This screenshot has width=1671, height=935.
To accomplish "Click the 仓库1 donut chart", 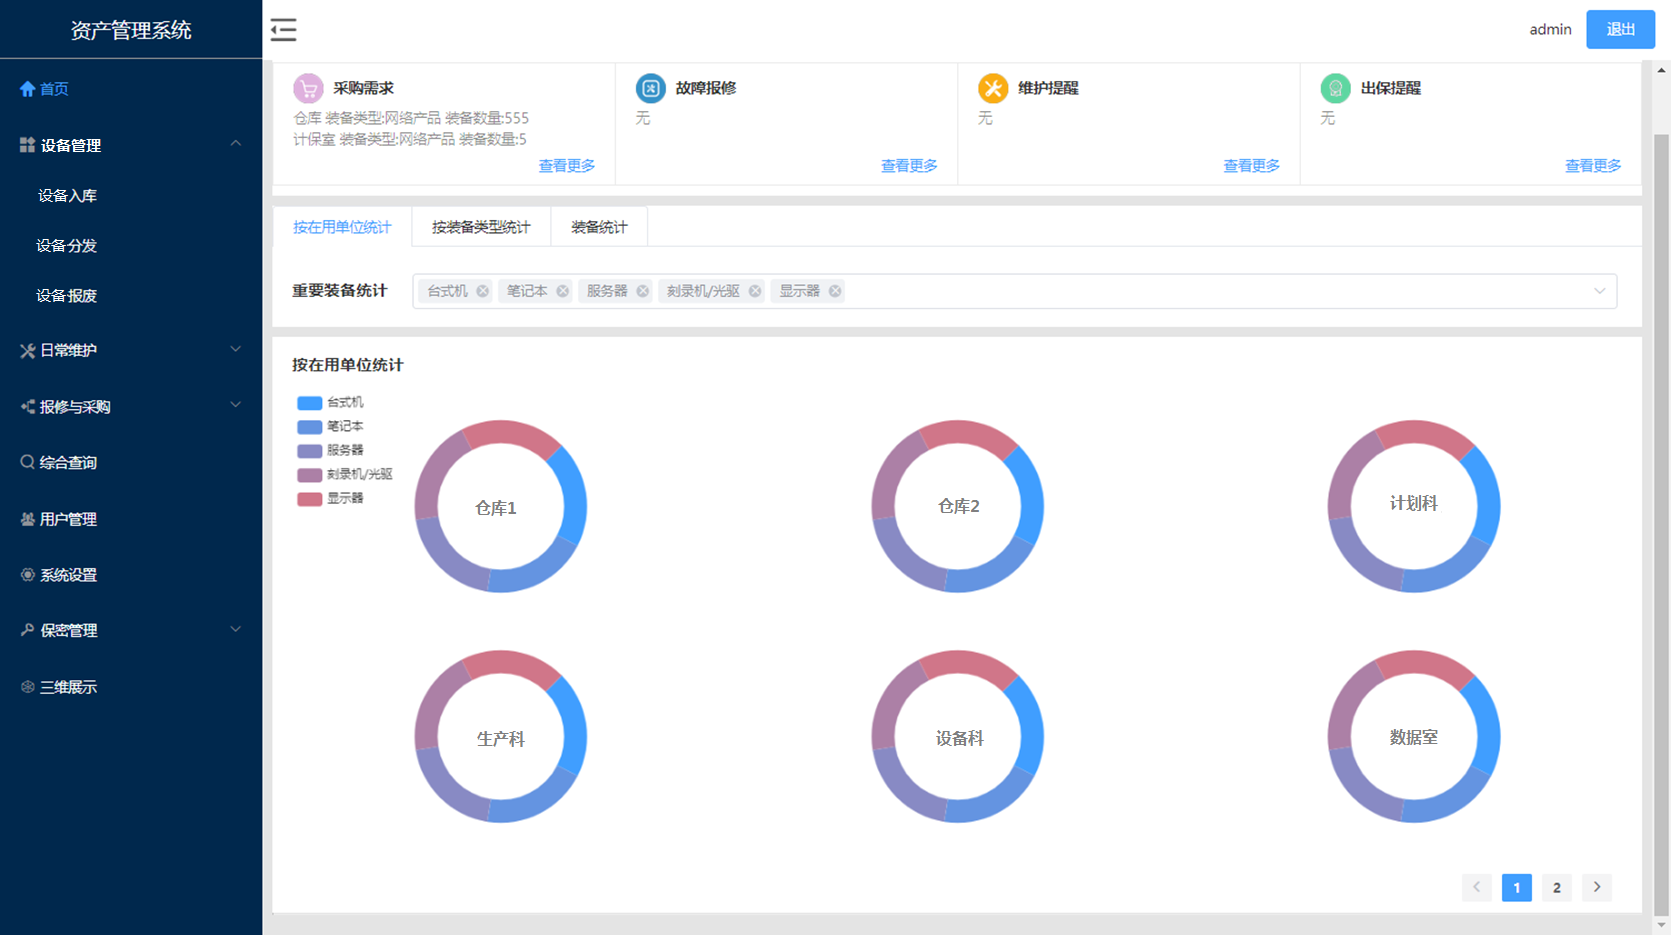I will [500, 506].
